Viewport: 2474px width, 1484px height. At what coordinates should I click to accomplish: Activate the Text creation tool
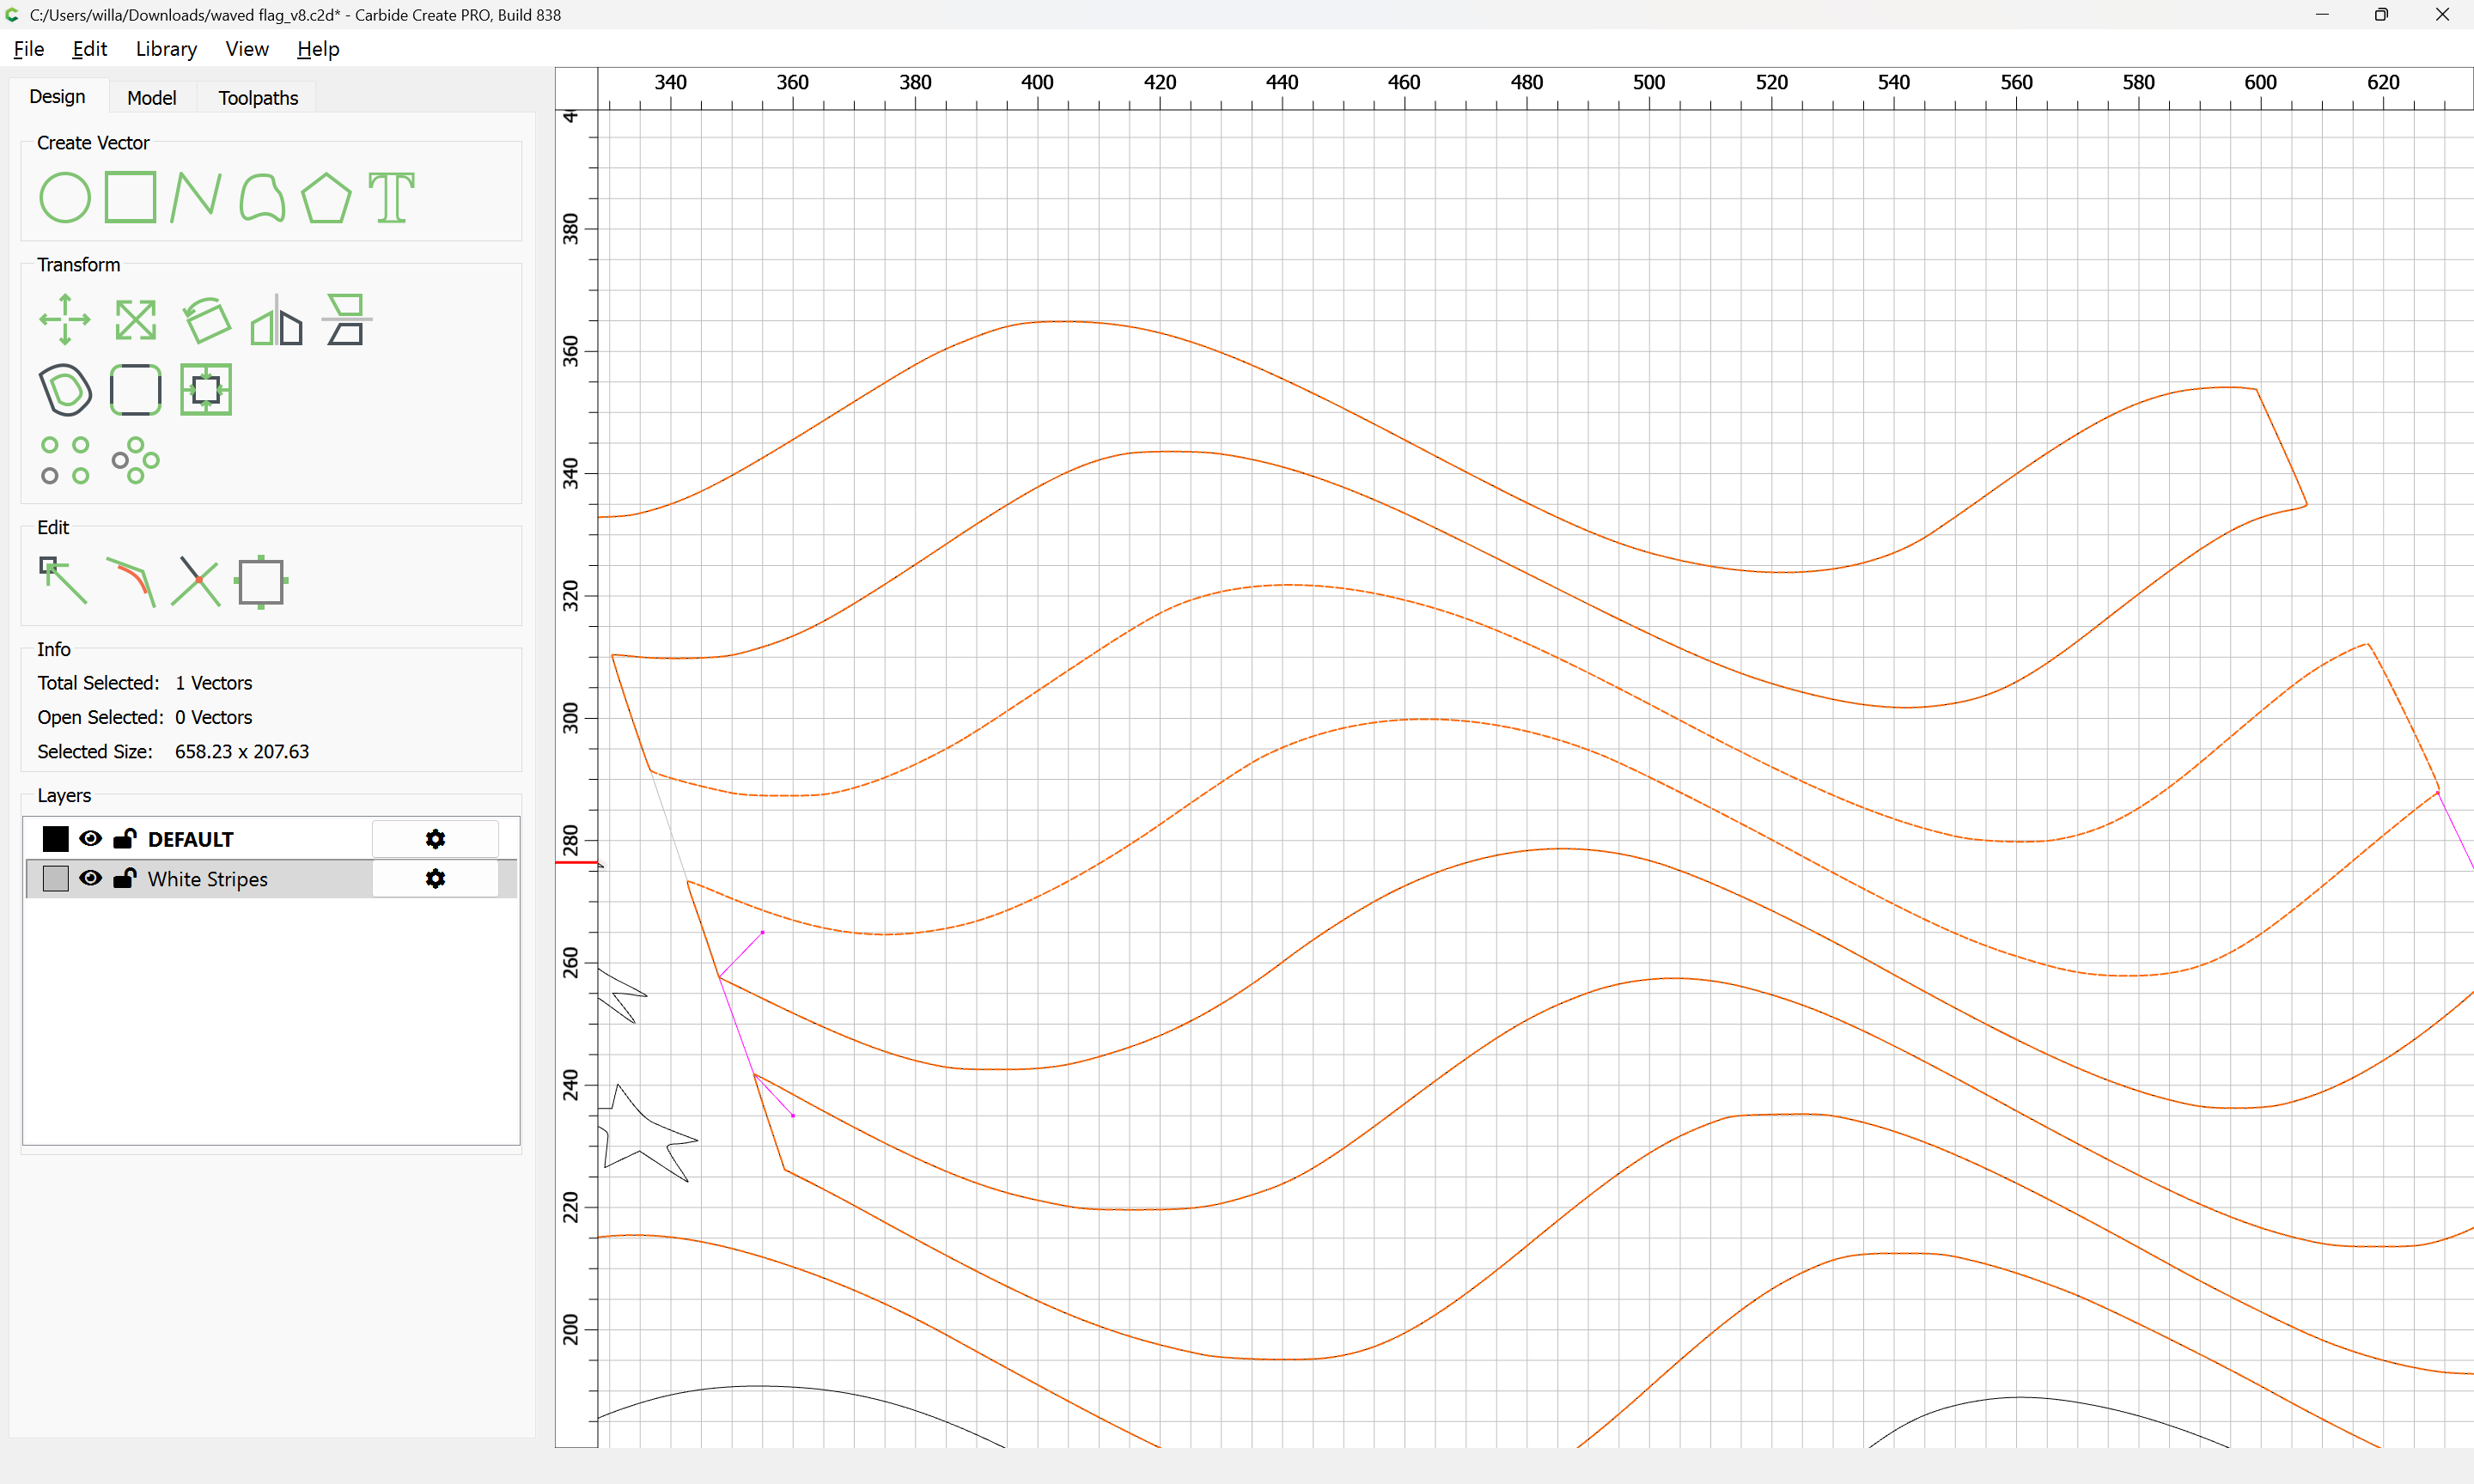coord(391,197)
